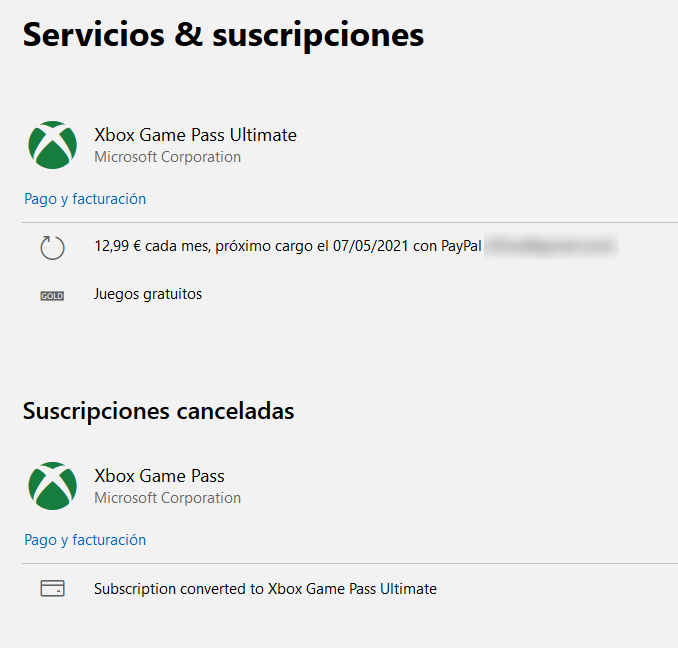Screen dimensions: 678x648
Task: Select the Xbox Game Pass Ultimate title
Action: pos(195,135)
